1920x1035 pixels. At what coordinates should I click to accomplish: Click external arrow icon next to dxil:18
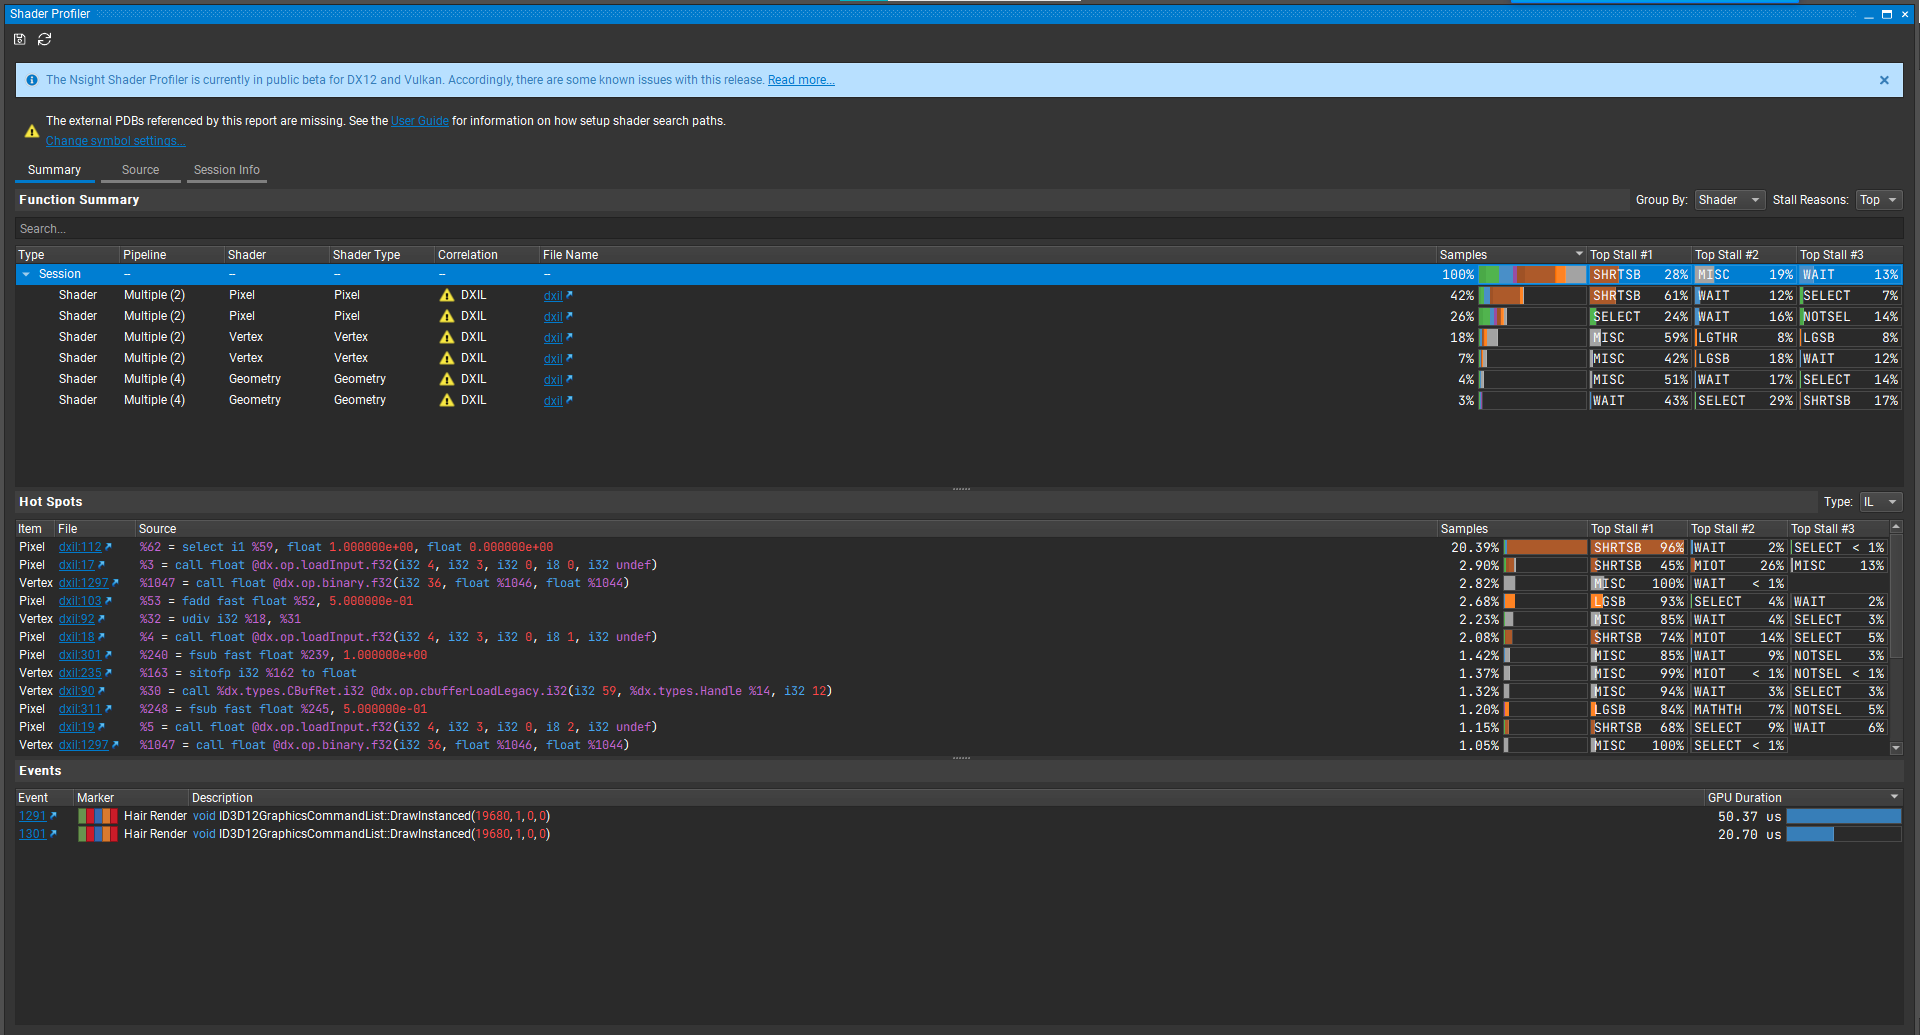pyautogui.click(x=101, y=637)
